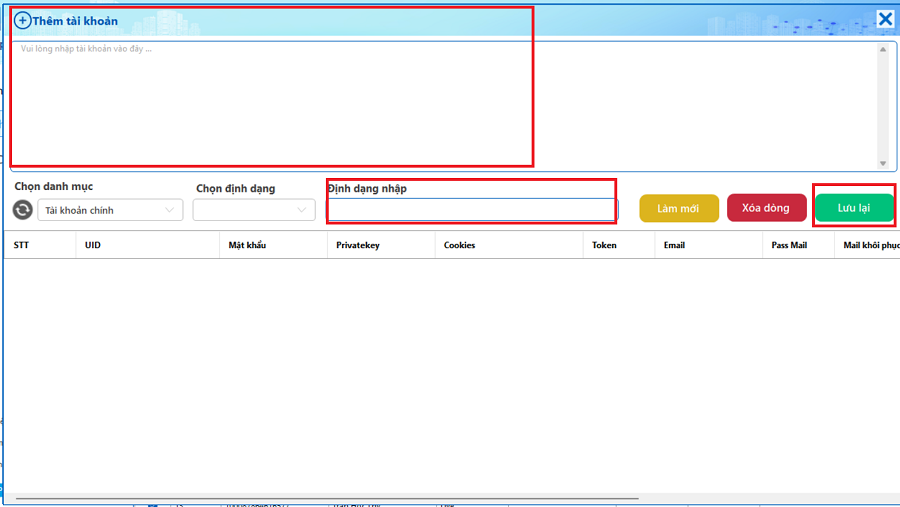900x507 pixels.
Task: Click the yellow Làm mới button
Action: (x=679, y=208)
